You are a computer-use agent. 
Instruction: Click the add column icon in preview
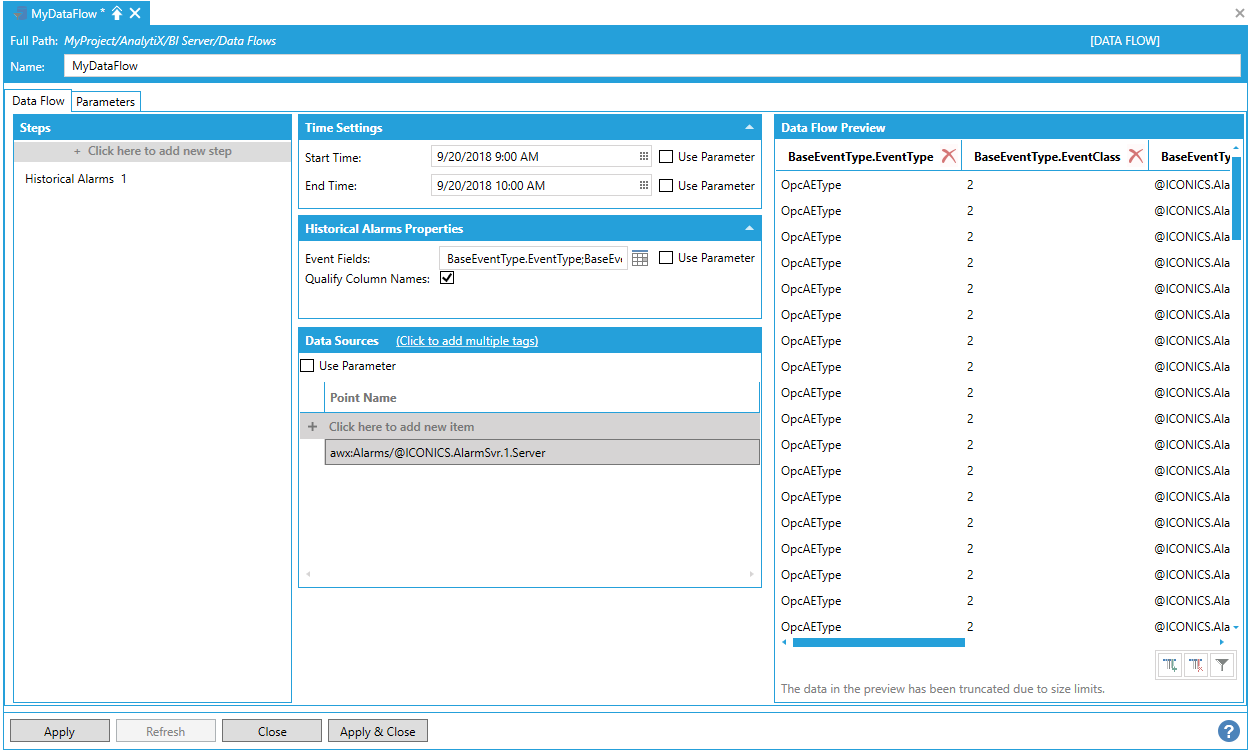pyautogui.click(x=1170, y=665)
